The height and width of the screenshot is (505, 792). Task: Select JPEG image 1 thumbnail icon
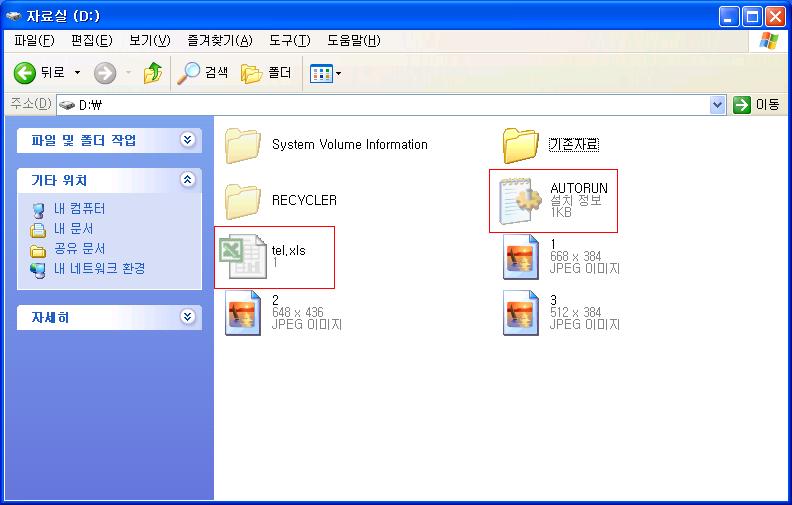pyautogui.click(x=521, y=257)
